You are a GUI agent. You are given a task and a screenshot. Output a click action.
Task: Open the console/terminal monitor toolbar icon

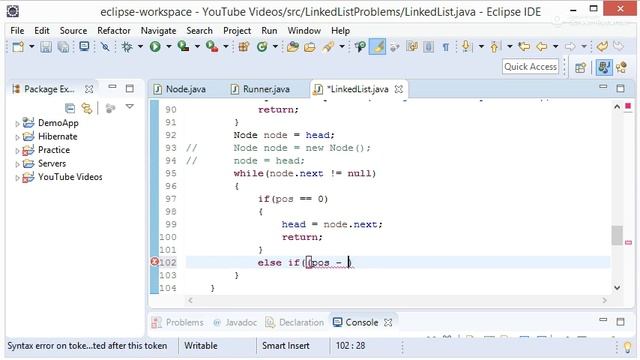click(84, 47)
